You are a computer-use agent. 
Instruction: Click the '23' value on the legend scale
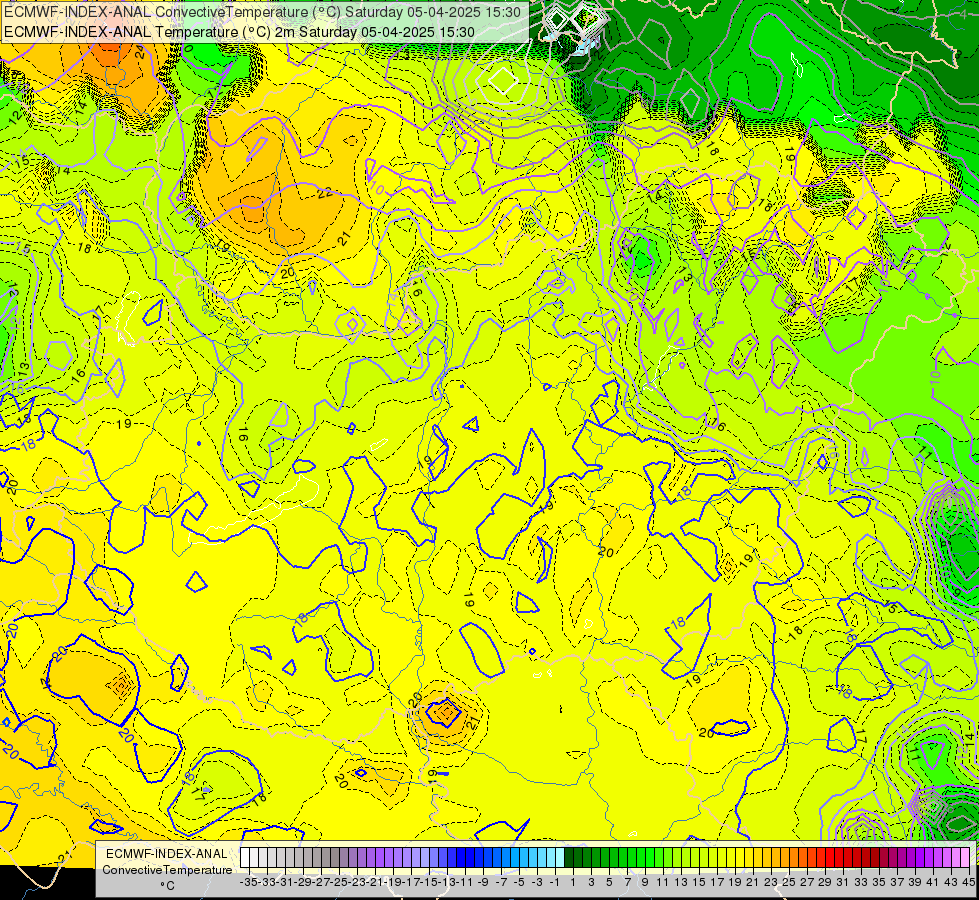771,882
